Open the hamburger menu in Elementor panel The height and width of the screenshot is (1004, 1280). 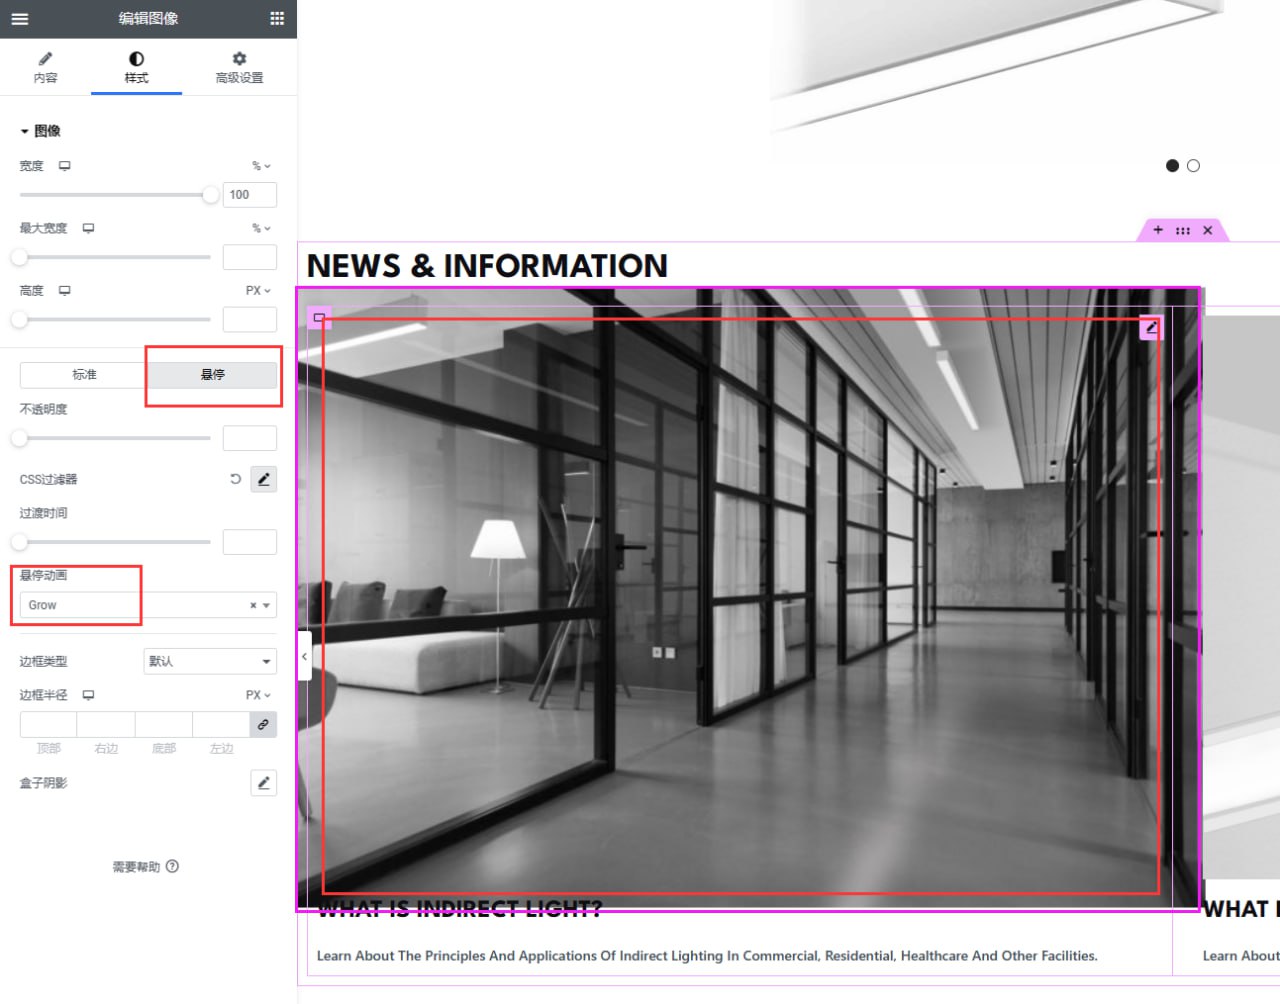pos(20,18)
